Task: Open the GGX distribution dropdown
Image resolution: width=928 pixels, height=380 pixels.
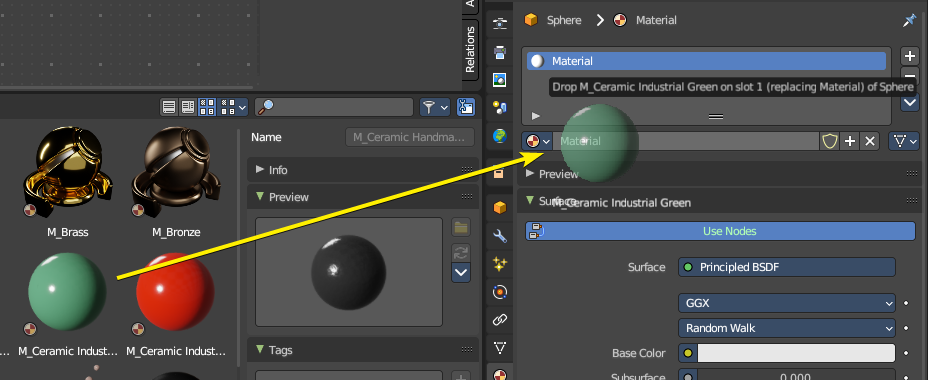Action: point(787,303)
